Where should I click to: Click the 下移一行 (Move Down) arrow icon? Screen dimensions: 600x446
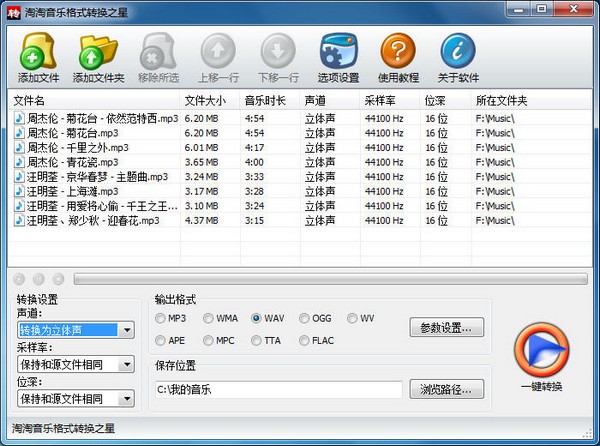(x=277, y=52)
